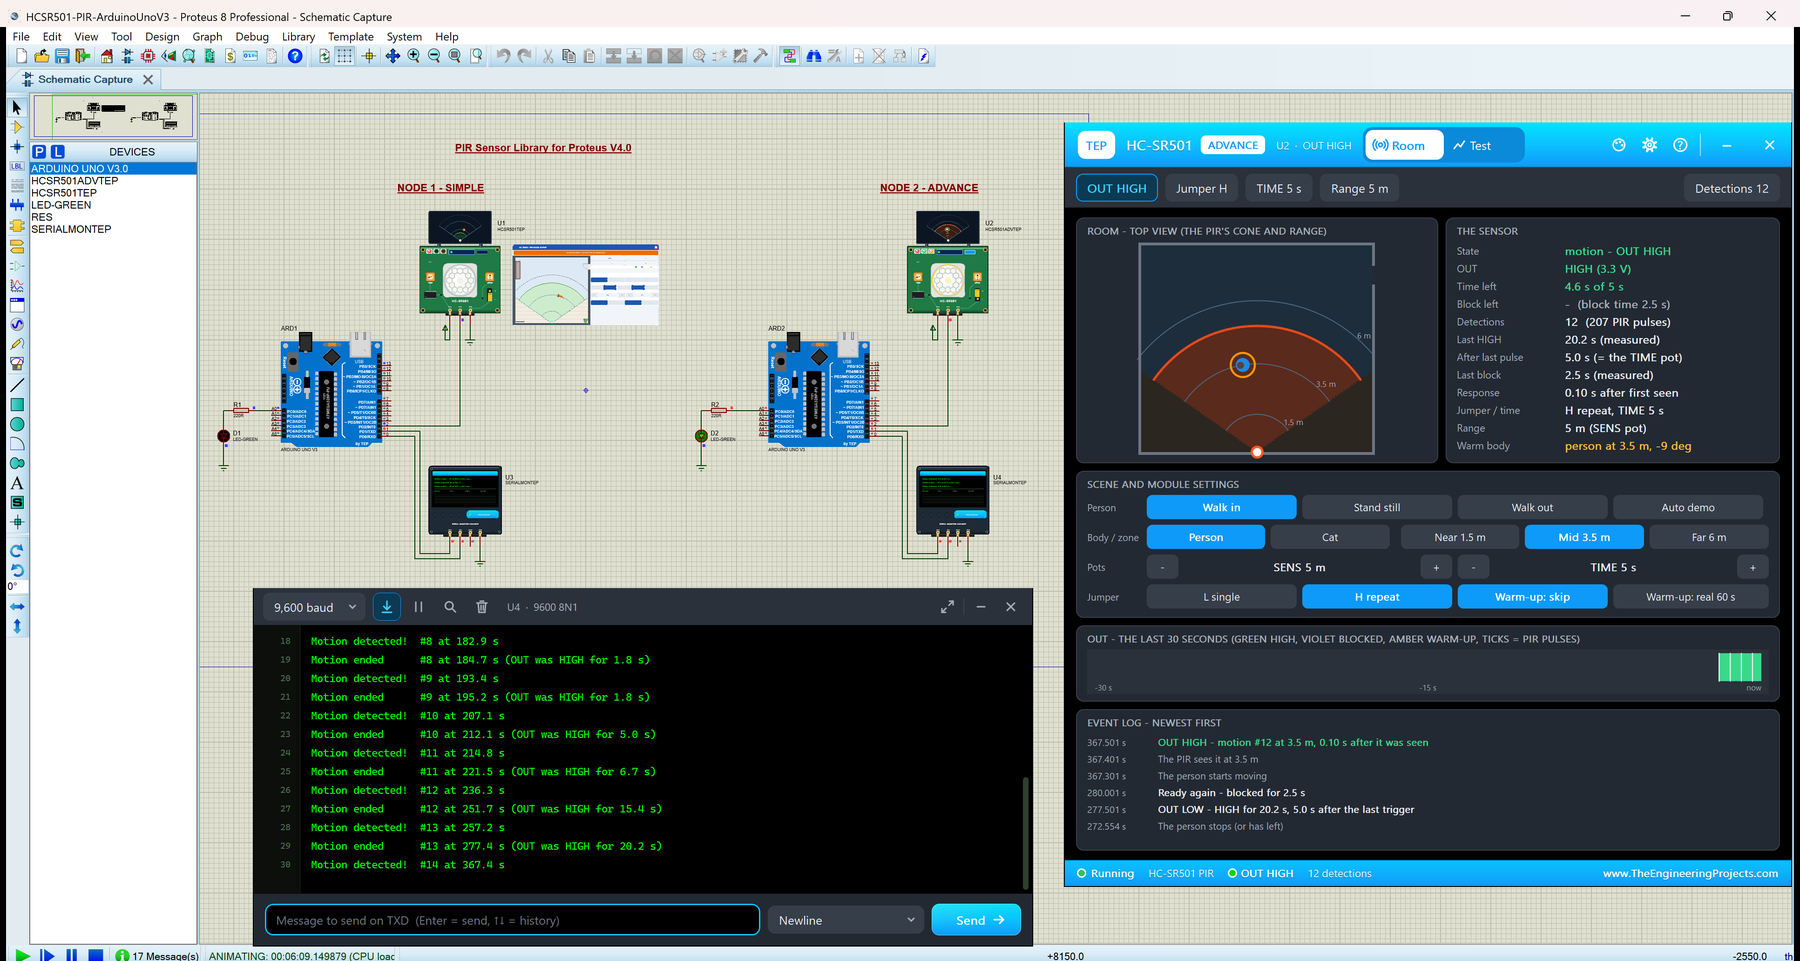Pause the simulation with the pause control

point(72,955)
